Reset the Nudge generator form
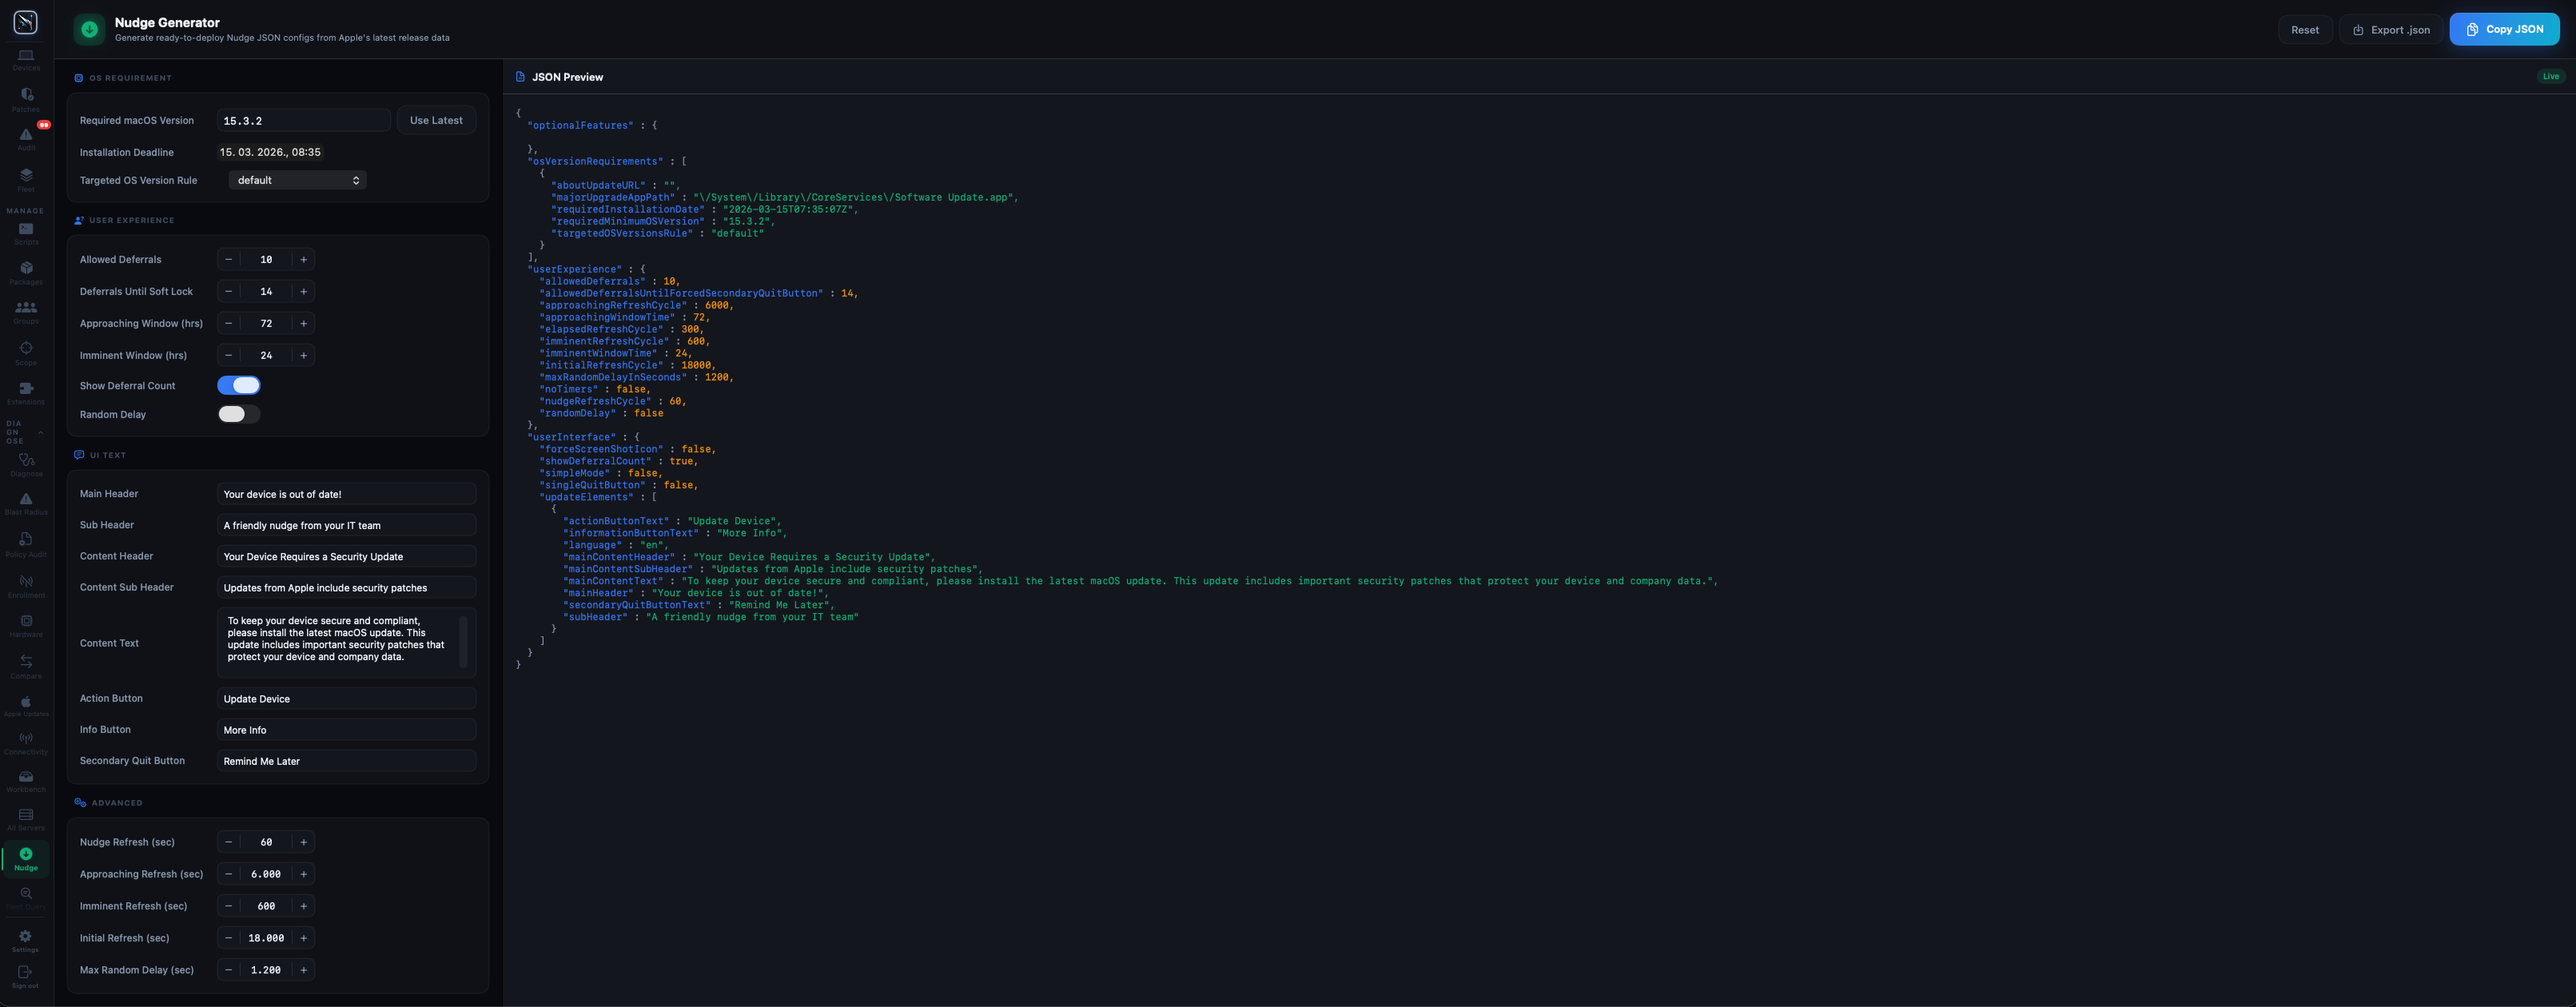This screenshot has width=2576, height=1007. point(2305,30)
